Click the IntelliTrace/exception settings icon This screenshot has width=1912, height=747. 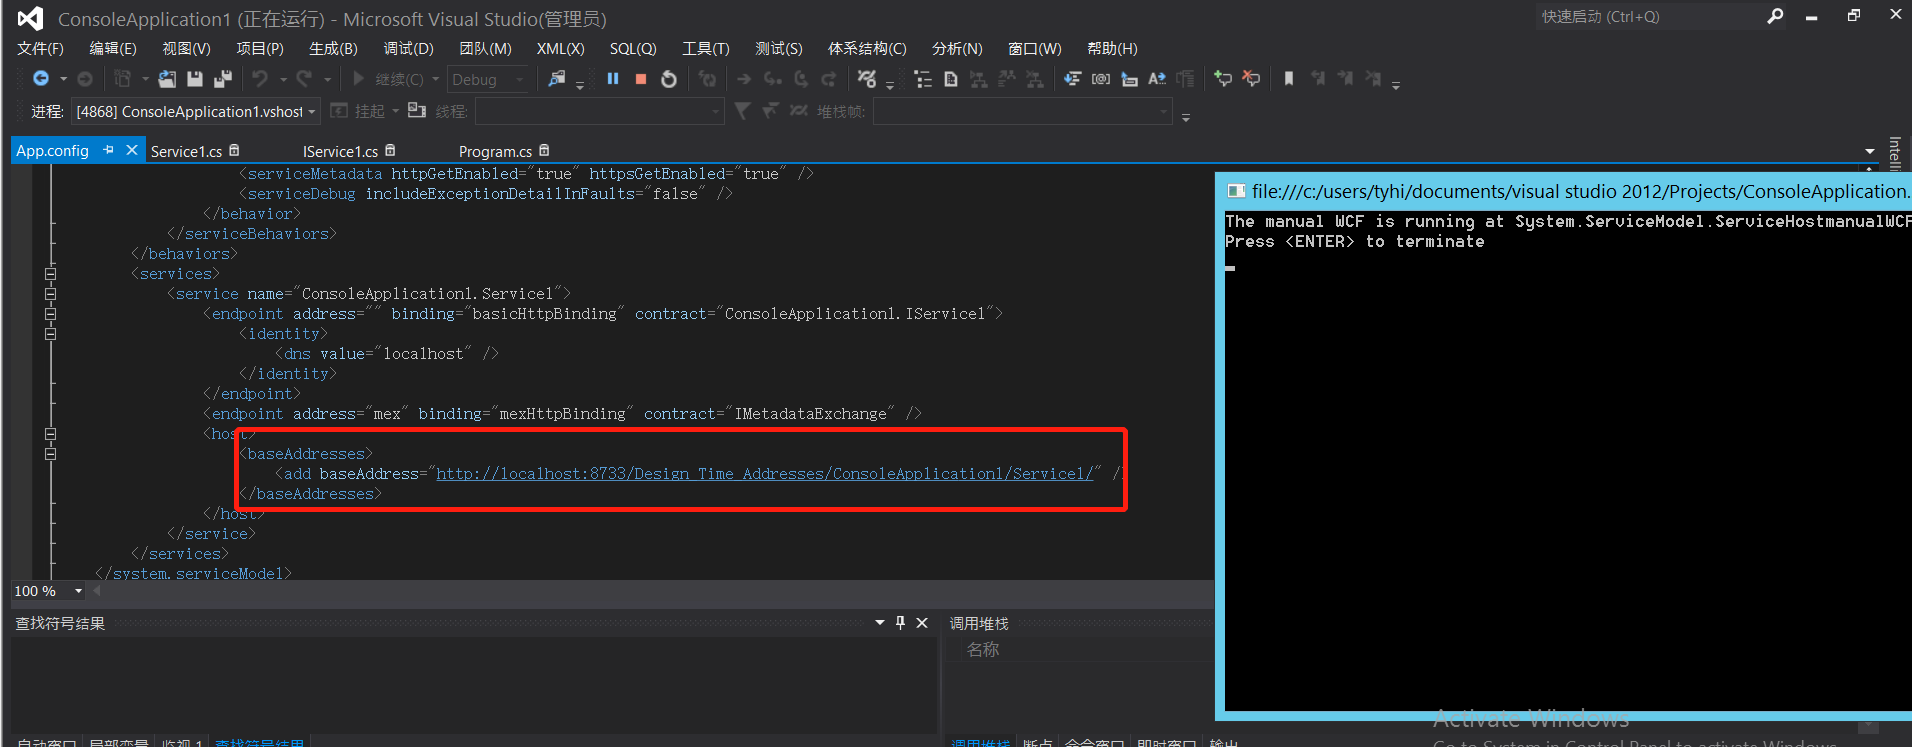point(867,79)
